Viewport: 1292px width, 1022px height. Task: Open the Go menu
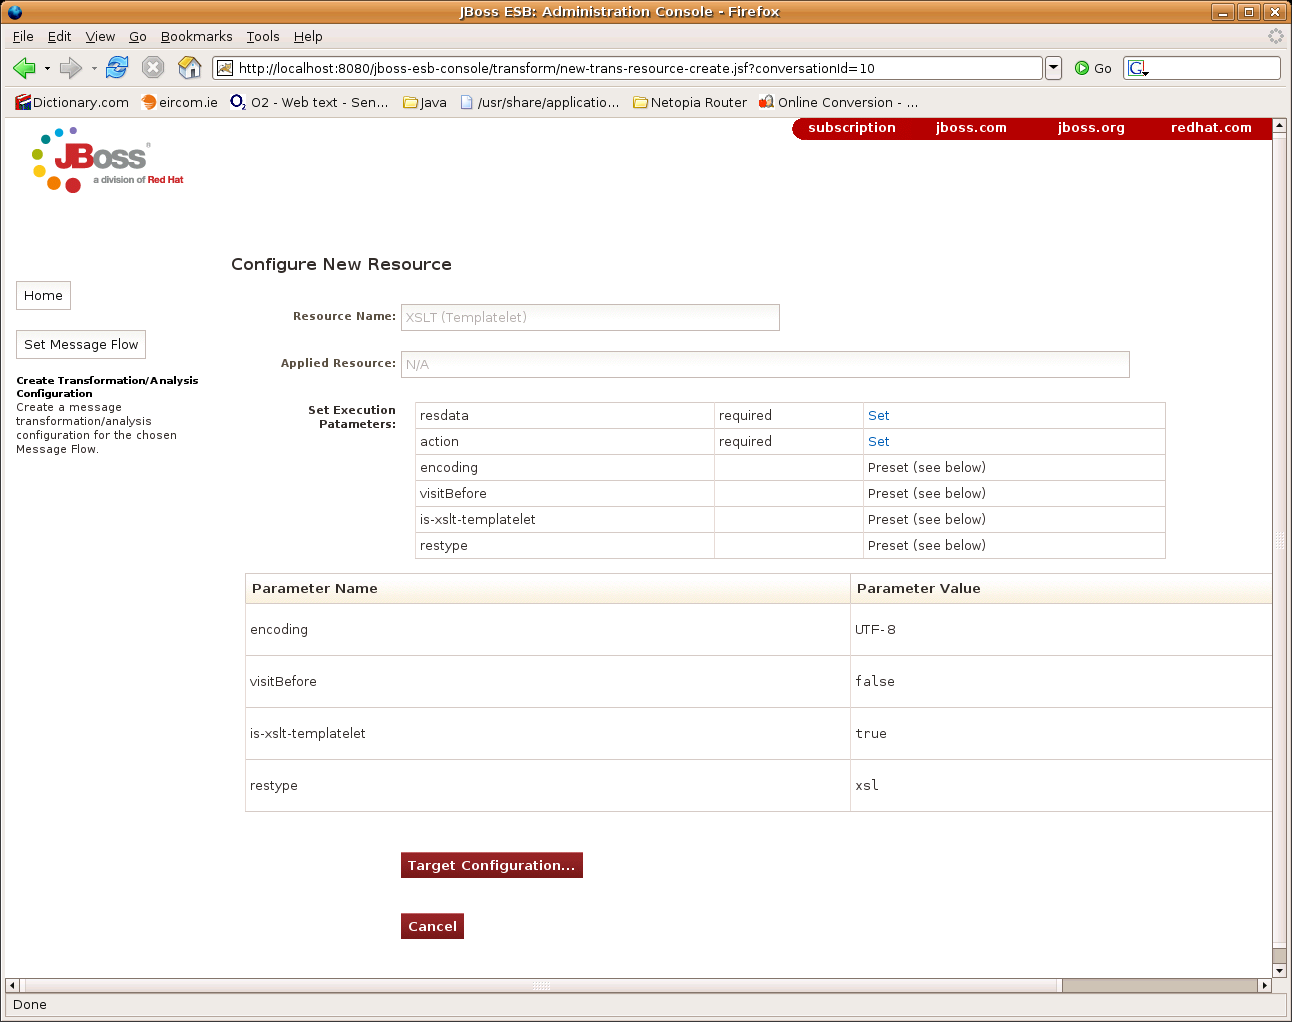coord(138,36)
